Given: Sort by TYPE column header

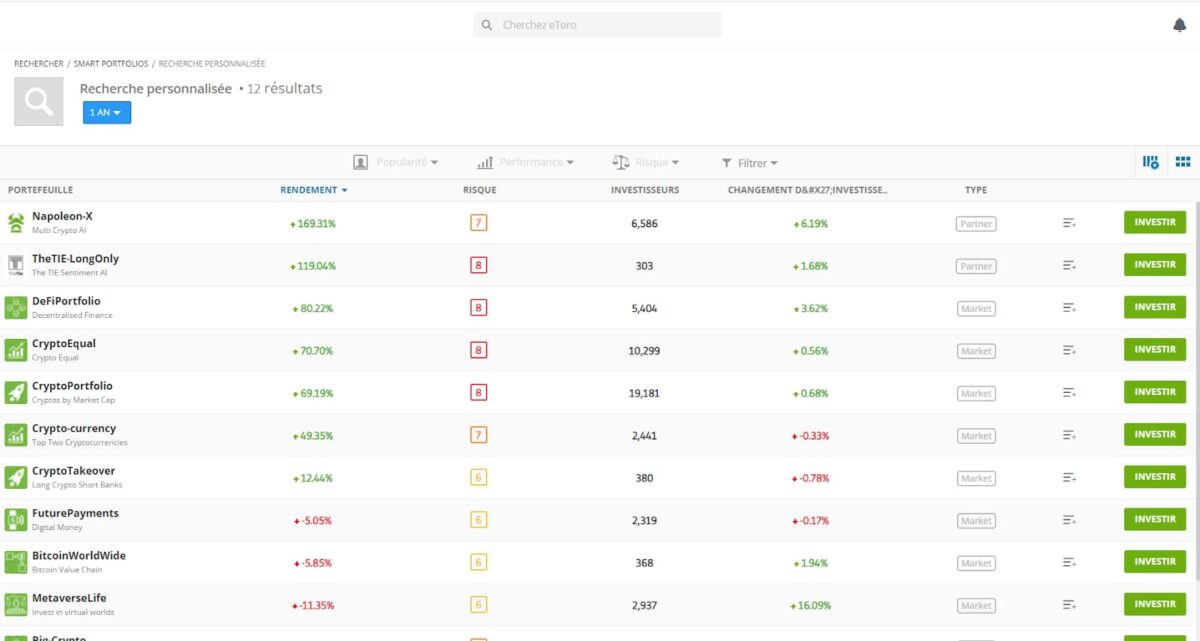Looking at the screenshot, I should (976, 190).
